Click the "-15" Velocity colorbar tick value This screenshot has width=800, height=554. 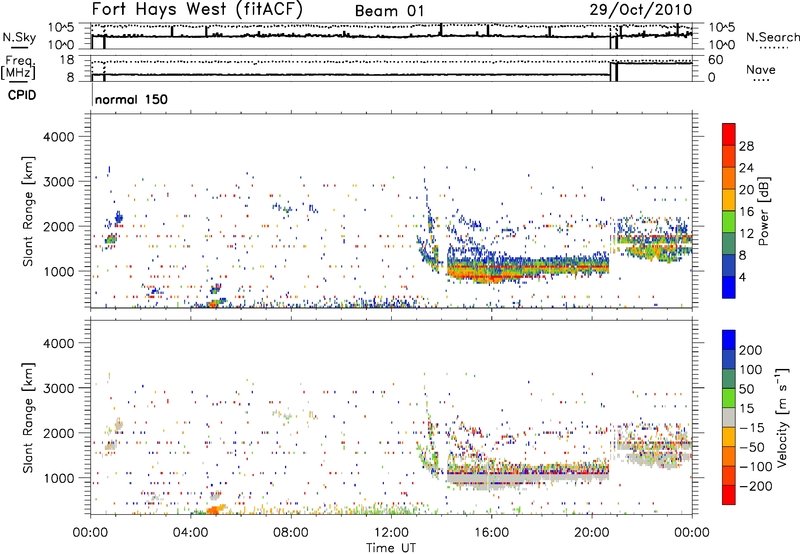751,428
